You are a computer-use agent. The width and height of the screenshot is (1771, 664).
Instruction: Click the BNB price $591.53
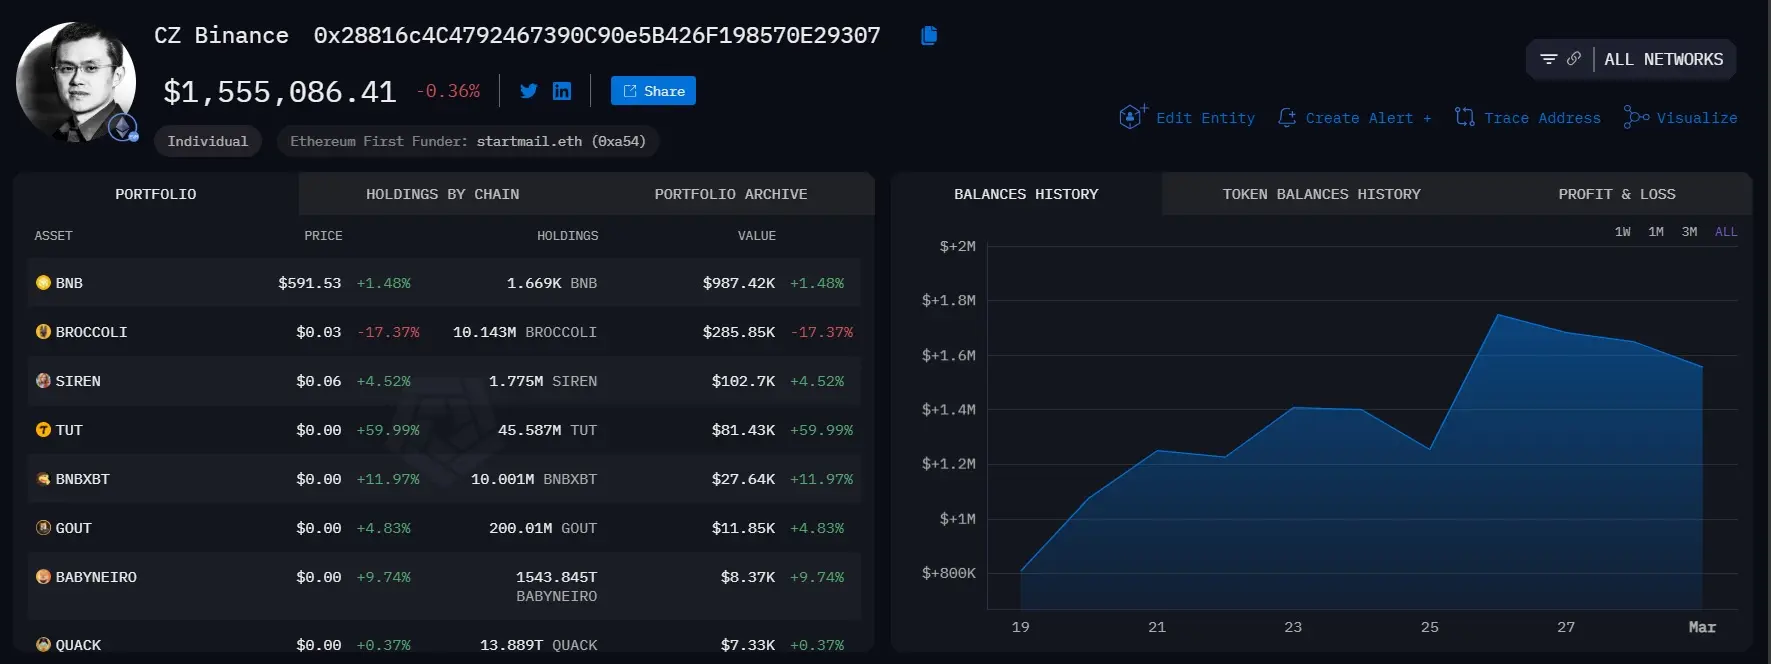pos(310,283)
